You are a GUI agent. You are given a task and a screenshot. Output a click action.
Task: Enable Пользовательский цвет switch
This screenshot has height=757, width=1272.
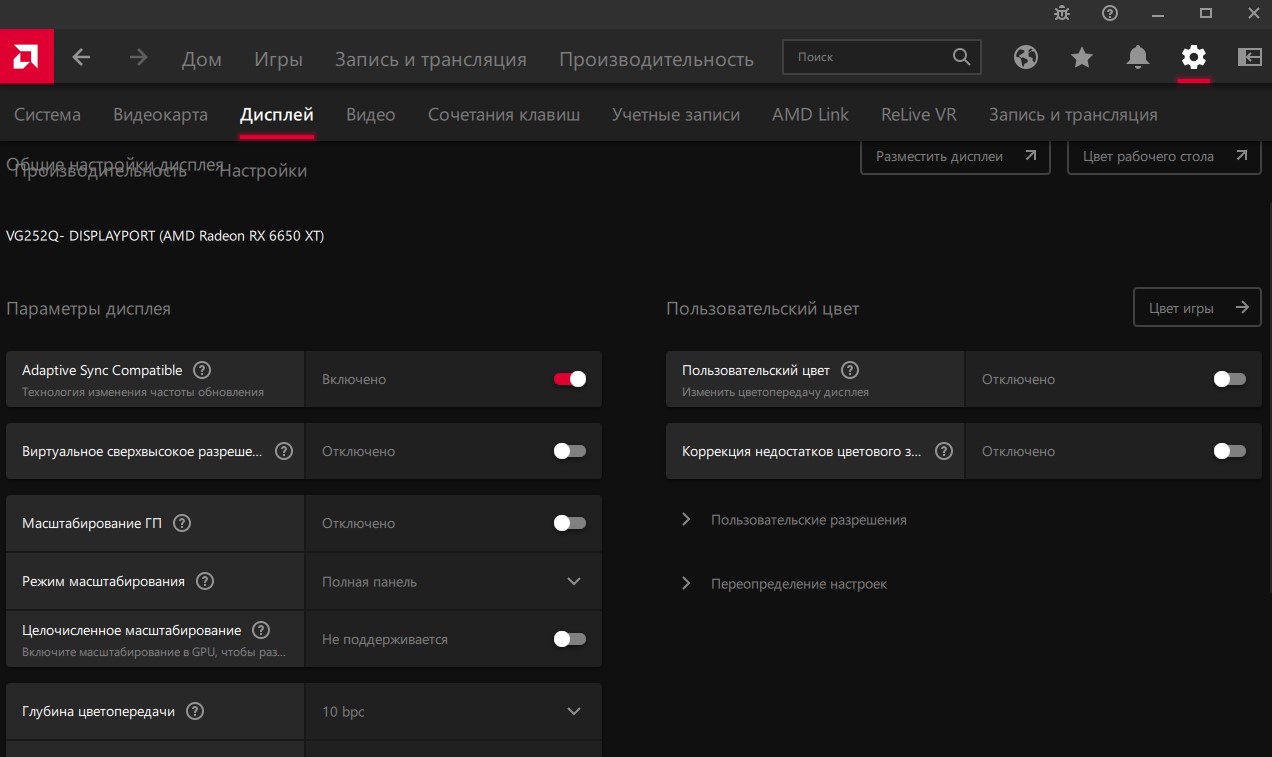click(x=1230, y=379)
